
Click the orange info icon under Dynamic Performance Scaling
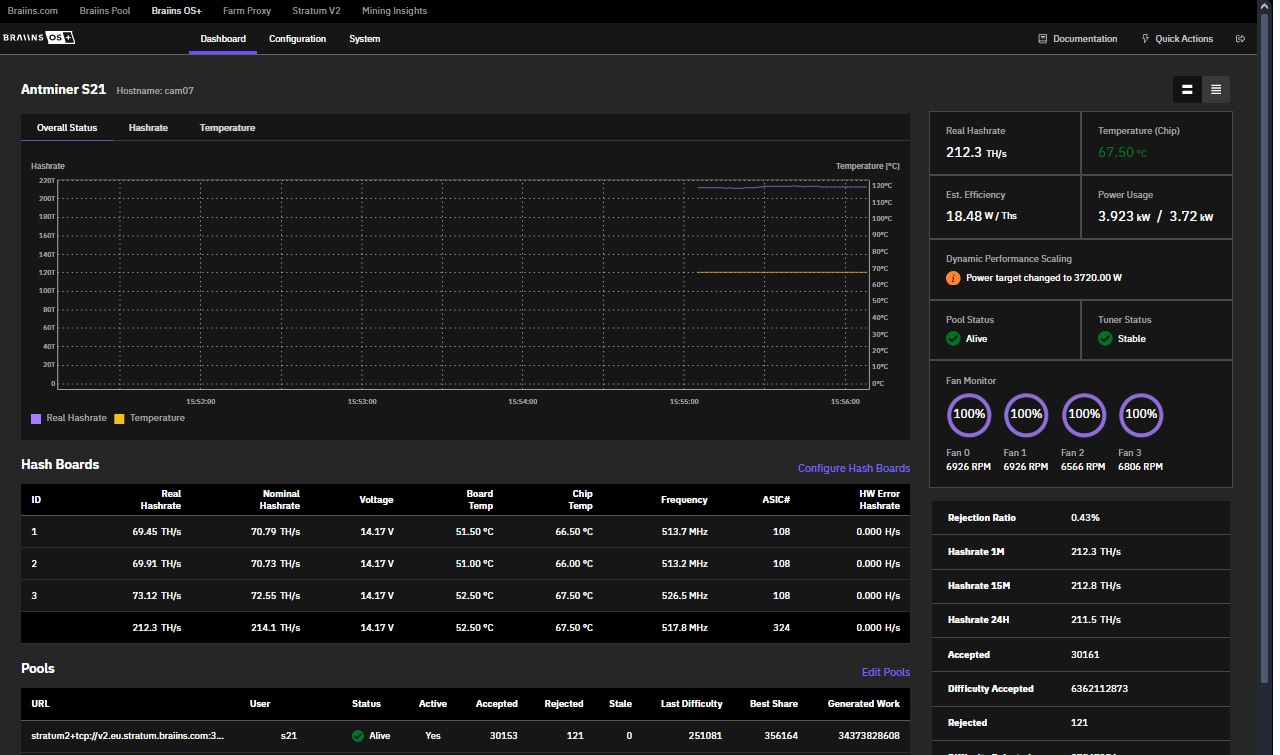tap(953, 278)
